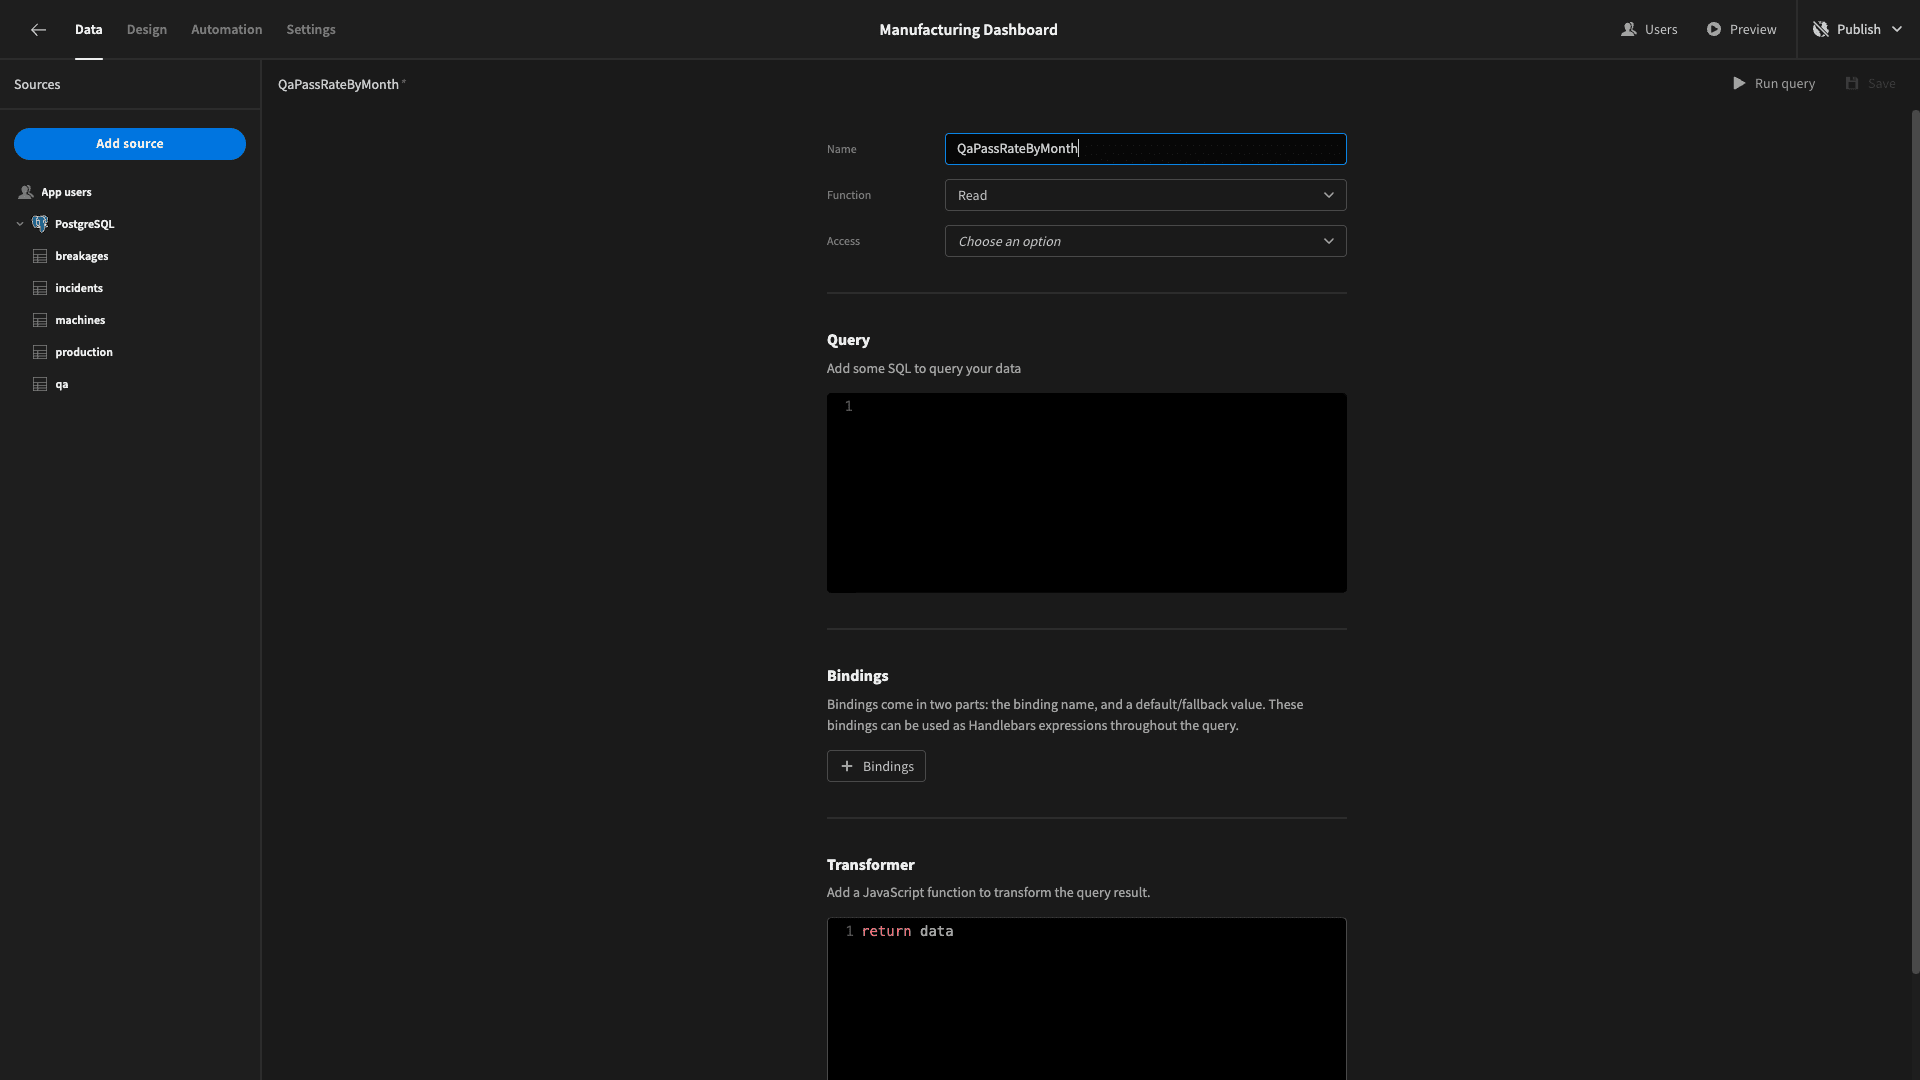Viewport: 1920px width, 1080px height.
Task: Select the qa table name
Action: pos(62,384)
